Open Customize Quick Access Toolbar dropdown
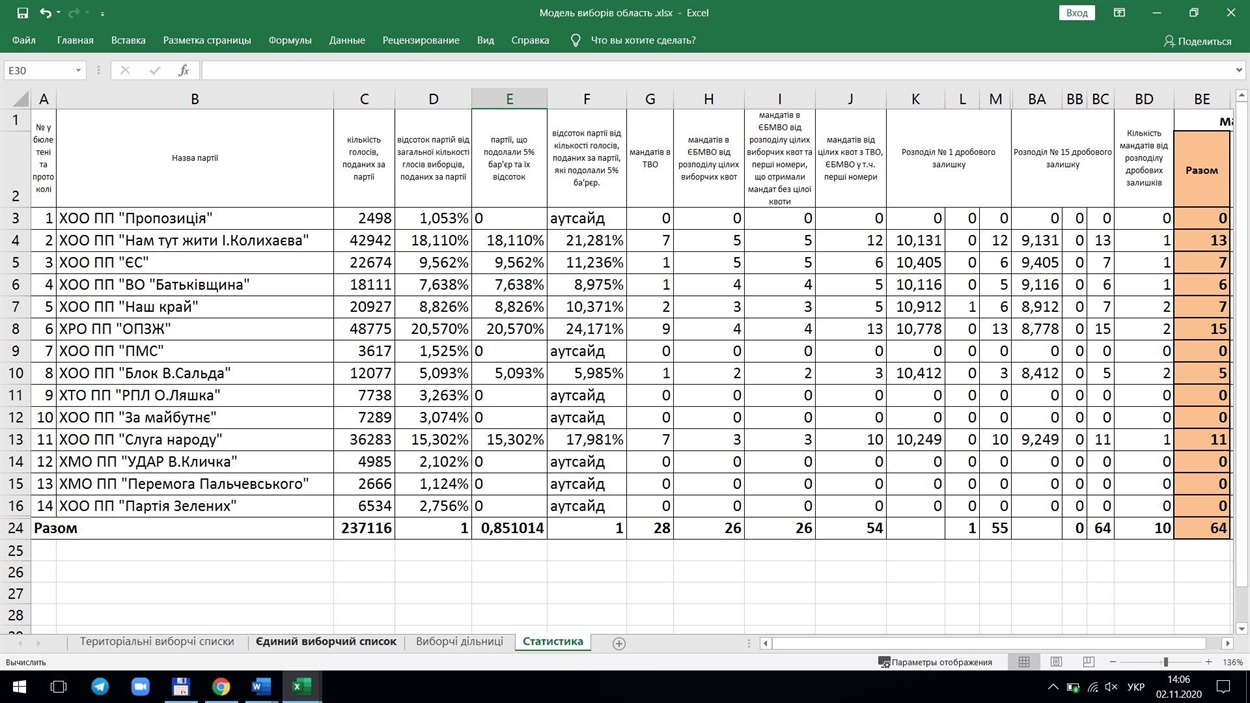Screen dimensions: 1250x703 (x=103, y=13)
